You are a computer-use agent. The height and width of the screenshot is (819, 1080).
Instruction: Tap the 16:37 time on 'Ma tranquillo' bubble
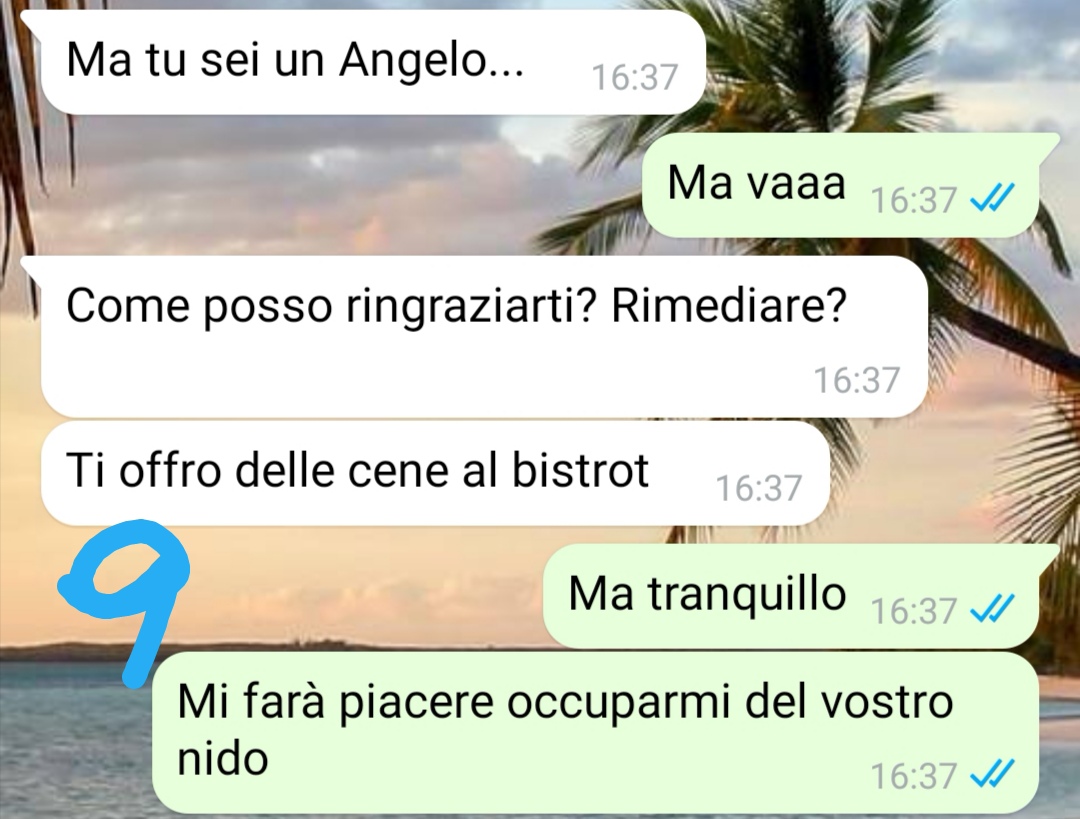click(x=913, y=610)
